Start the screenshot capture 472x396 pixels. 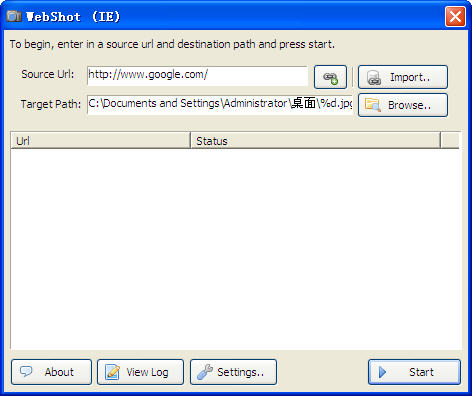[x=414, y=372]
